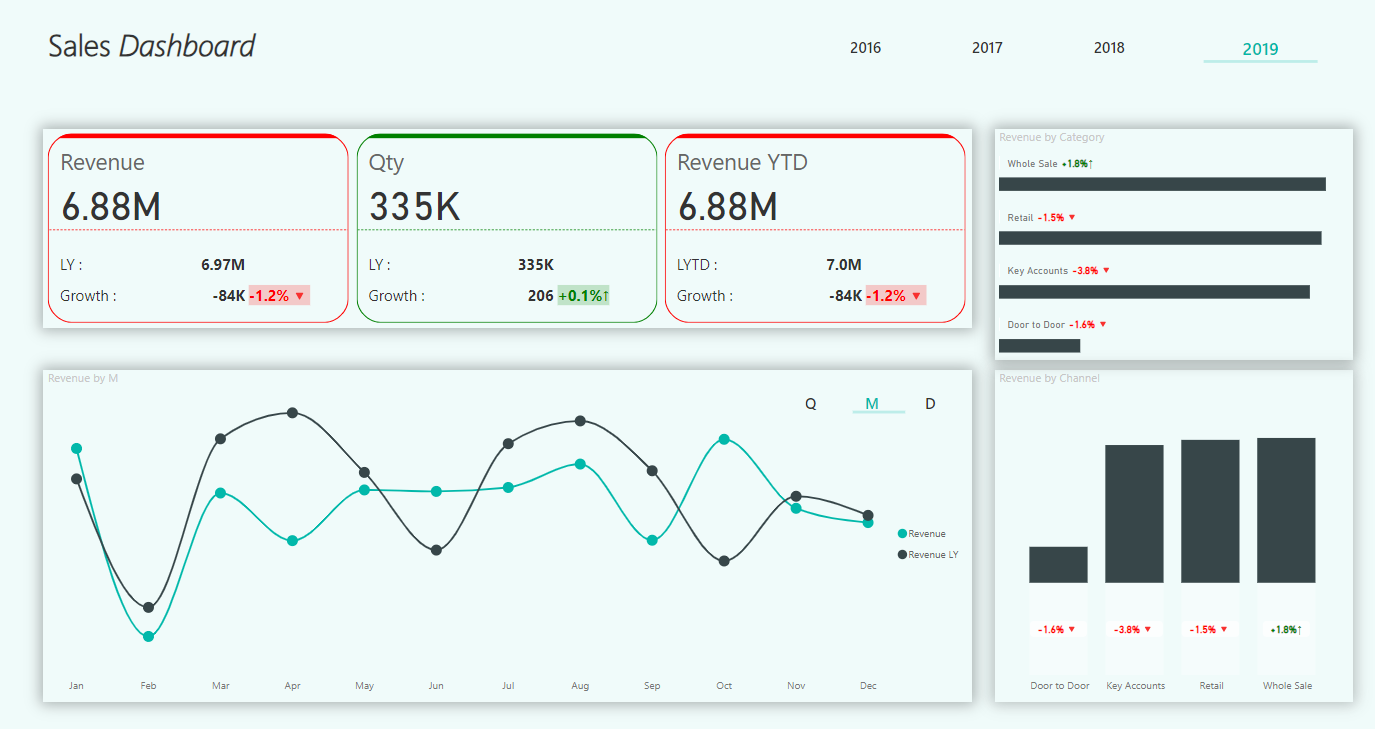Select the Whole Sale horizontal bar in Revenue by Category
Image resolution: width=1375 pixels, height=729 pixels.
1161,184
